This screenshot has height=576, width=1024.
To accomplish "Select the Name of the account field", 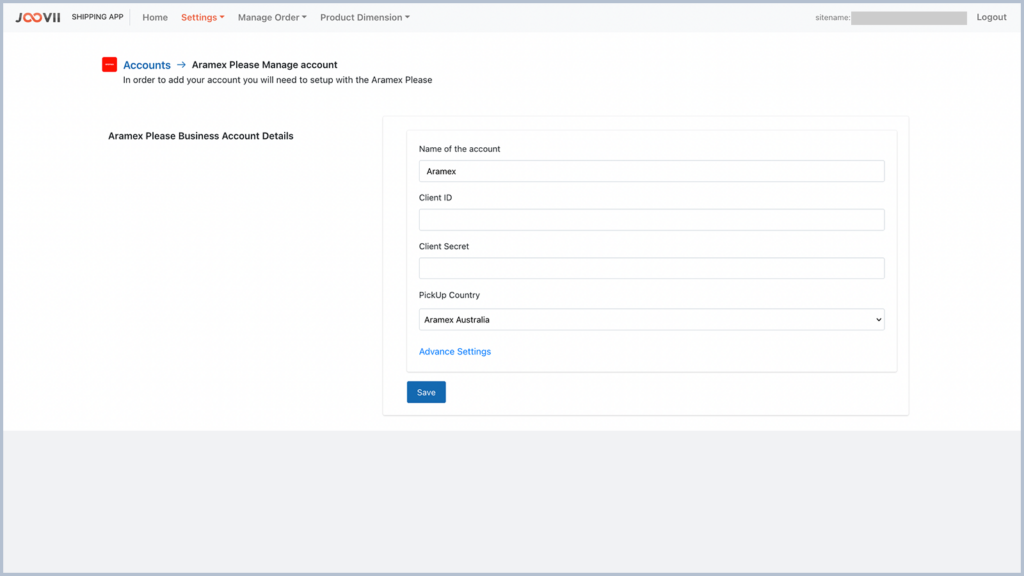I will [651, 170].
